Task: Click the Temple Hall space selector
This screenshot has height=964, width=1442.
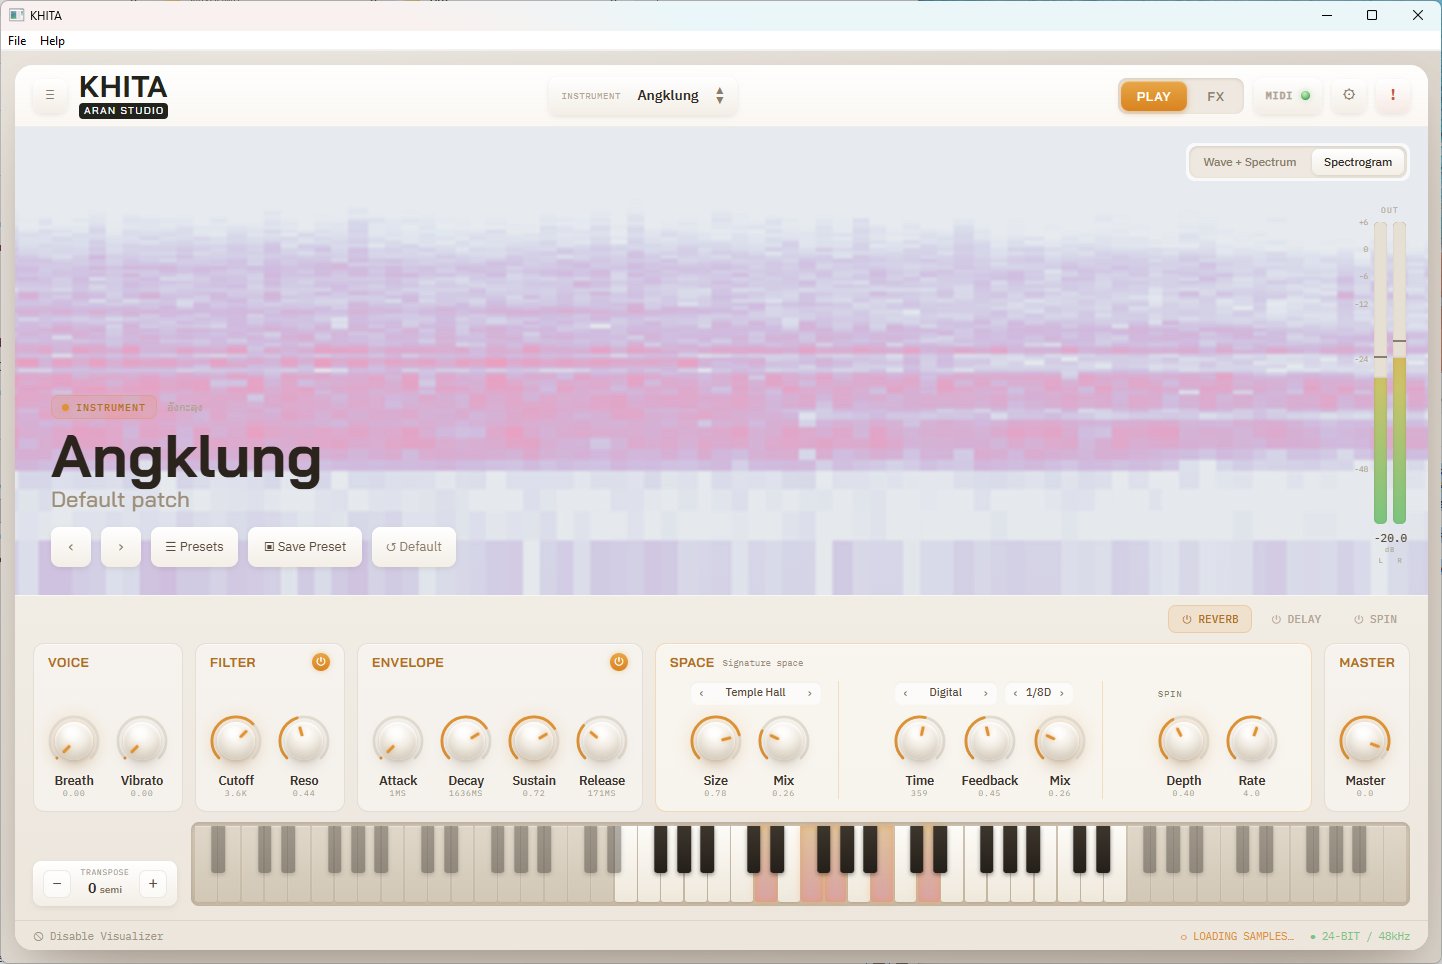Action: coord(756,693)
